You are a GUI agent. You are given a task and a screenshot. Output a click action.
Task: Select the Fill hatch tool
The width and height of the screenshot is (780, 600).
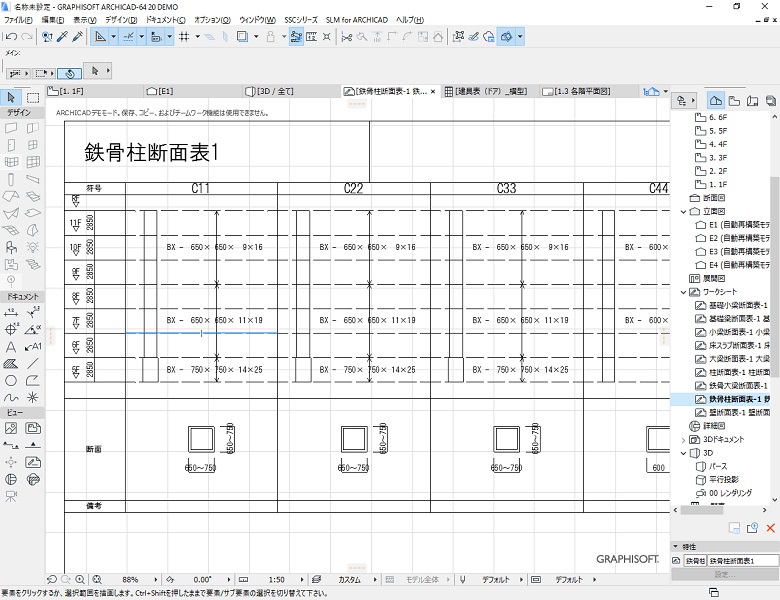pyautogui.click(x=11, y=364)
